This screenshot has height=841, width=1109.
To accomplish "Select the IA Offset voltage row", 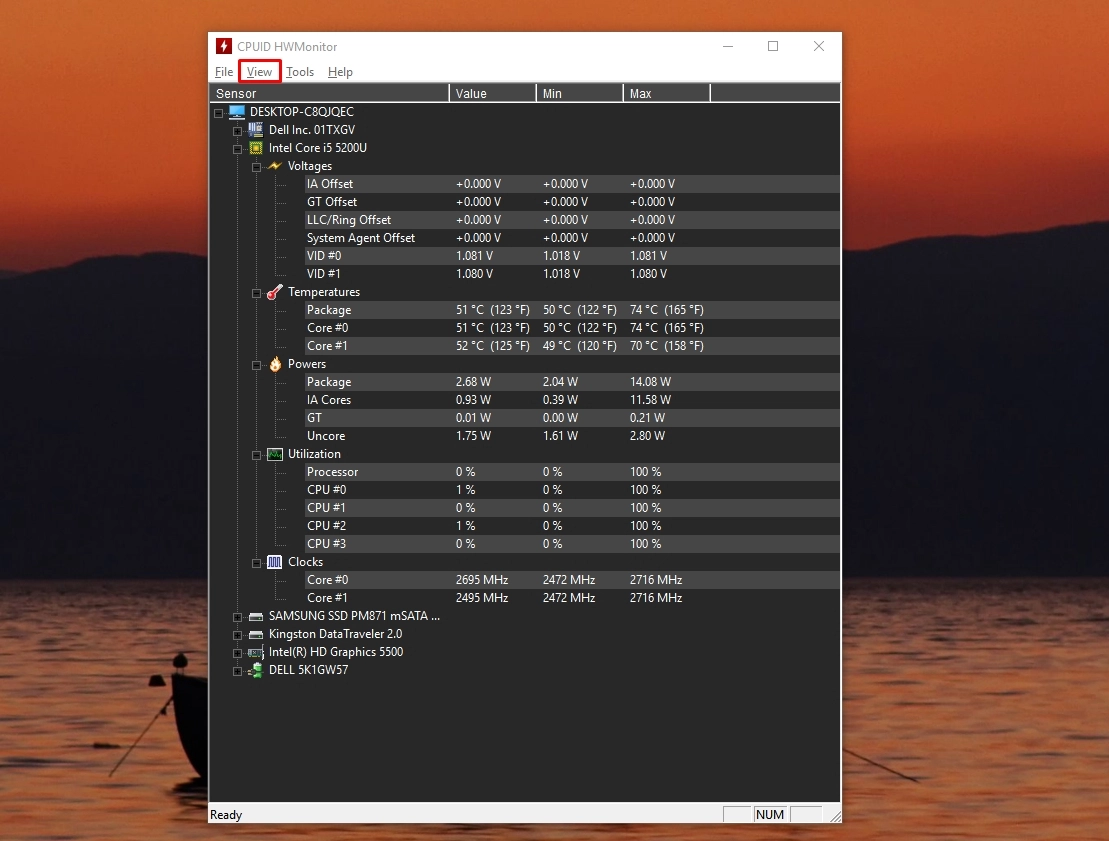I will 572,184.
